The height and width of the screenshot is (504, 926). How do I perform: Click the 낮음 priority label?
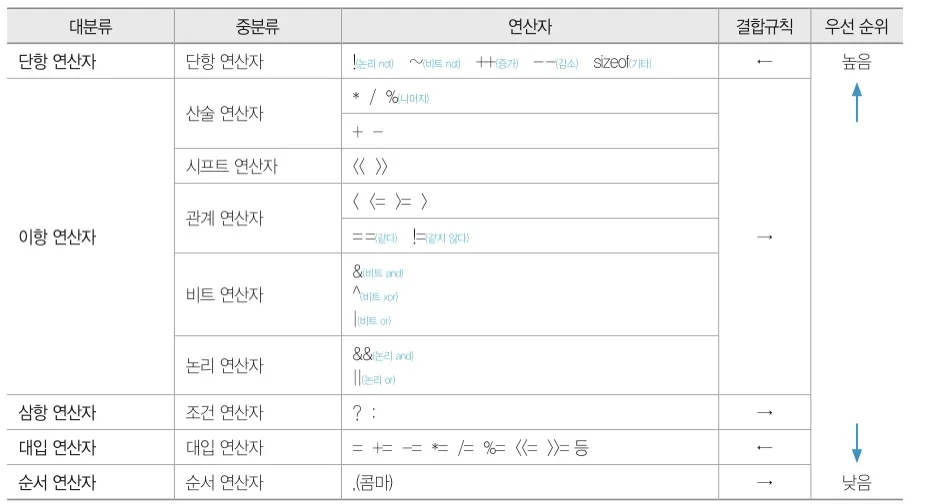[x=856, y=483]
